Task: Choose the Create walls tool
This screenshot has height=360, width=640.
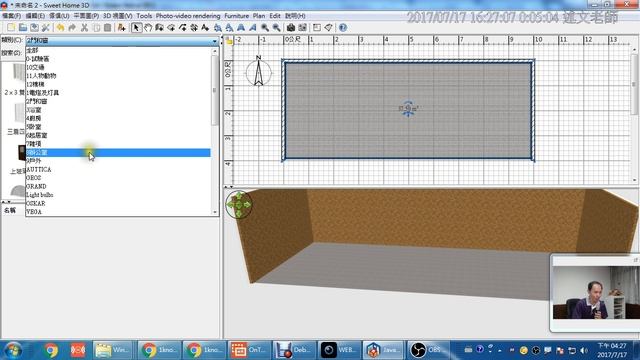Action: [159, 28]
